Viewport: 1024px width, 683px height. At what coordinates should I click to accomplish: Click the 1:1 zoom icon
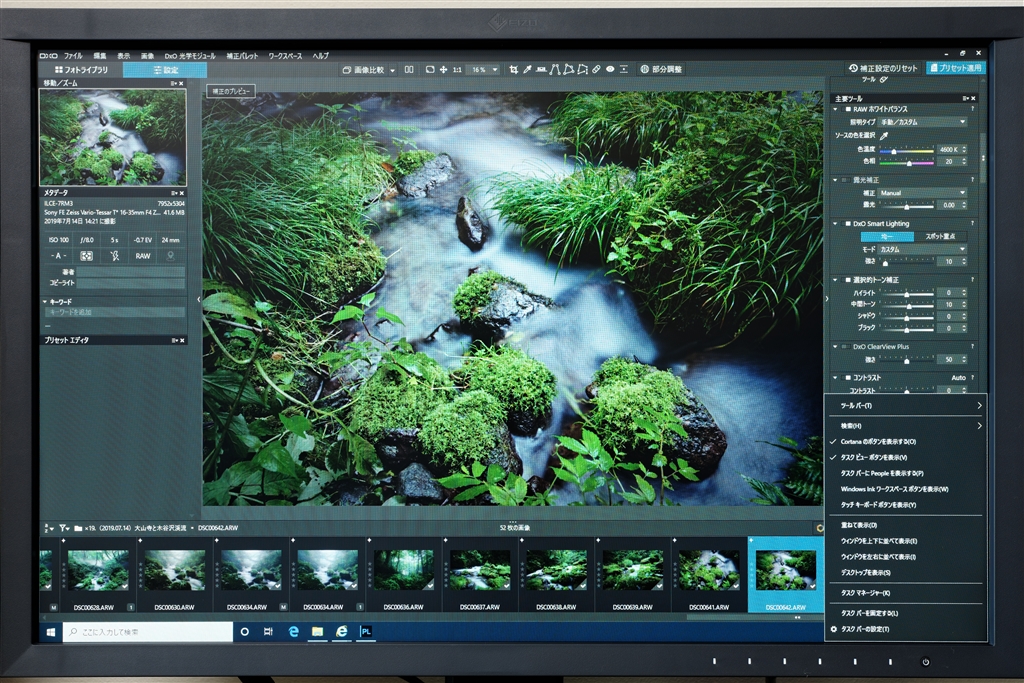tap(457, 70)
